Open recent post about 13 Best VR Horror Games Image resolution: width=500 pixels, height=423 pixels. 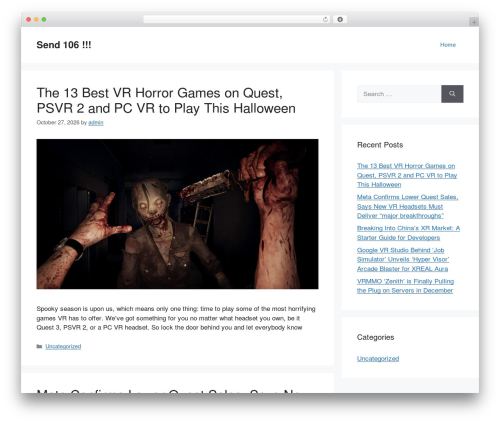[407, 175]
